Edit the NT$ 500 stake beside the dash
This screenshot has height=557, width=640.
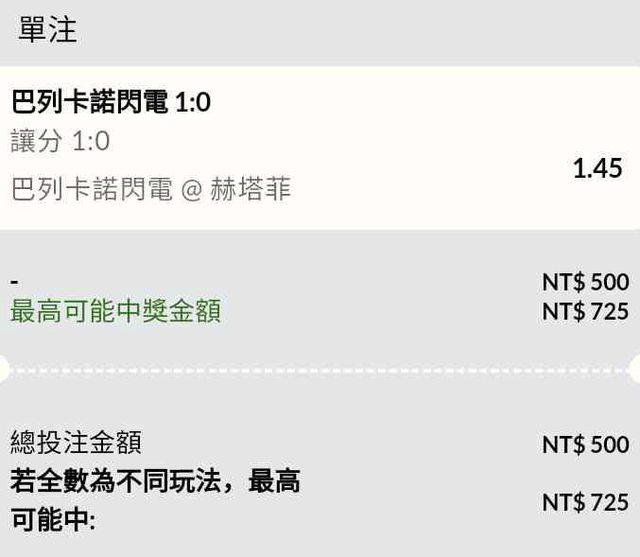(585, 282)
